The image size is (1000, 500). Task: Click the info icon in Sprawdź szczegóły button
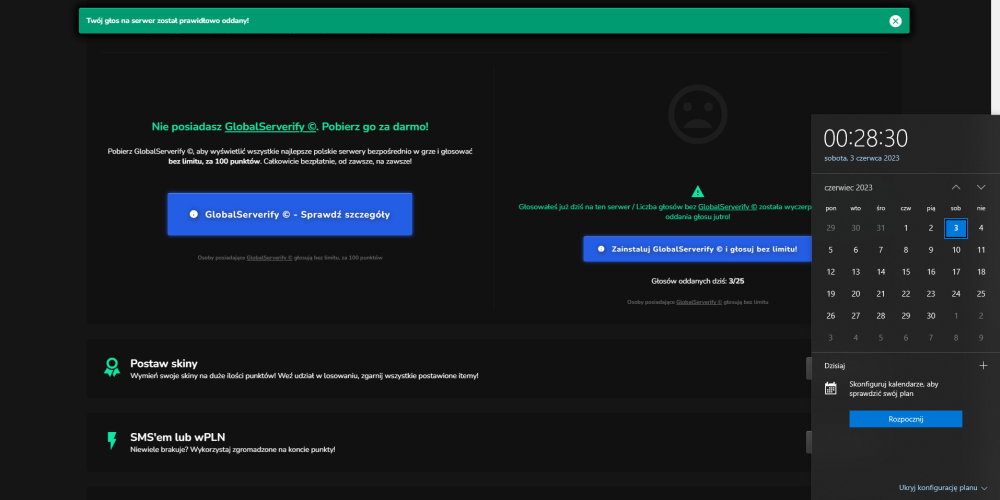tap(193, 214)
